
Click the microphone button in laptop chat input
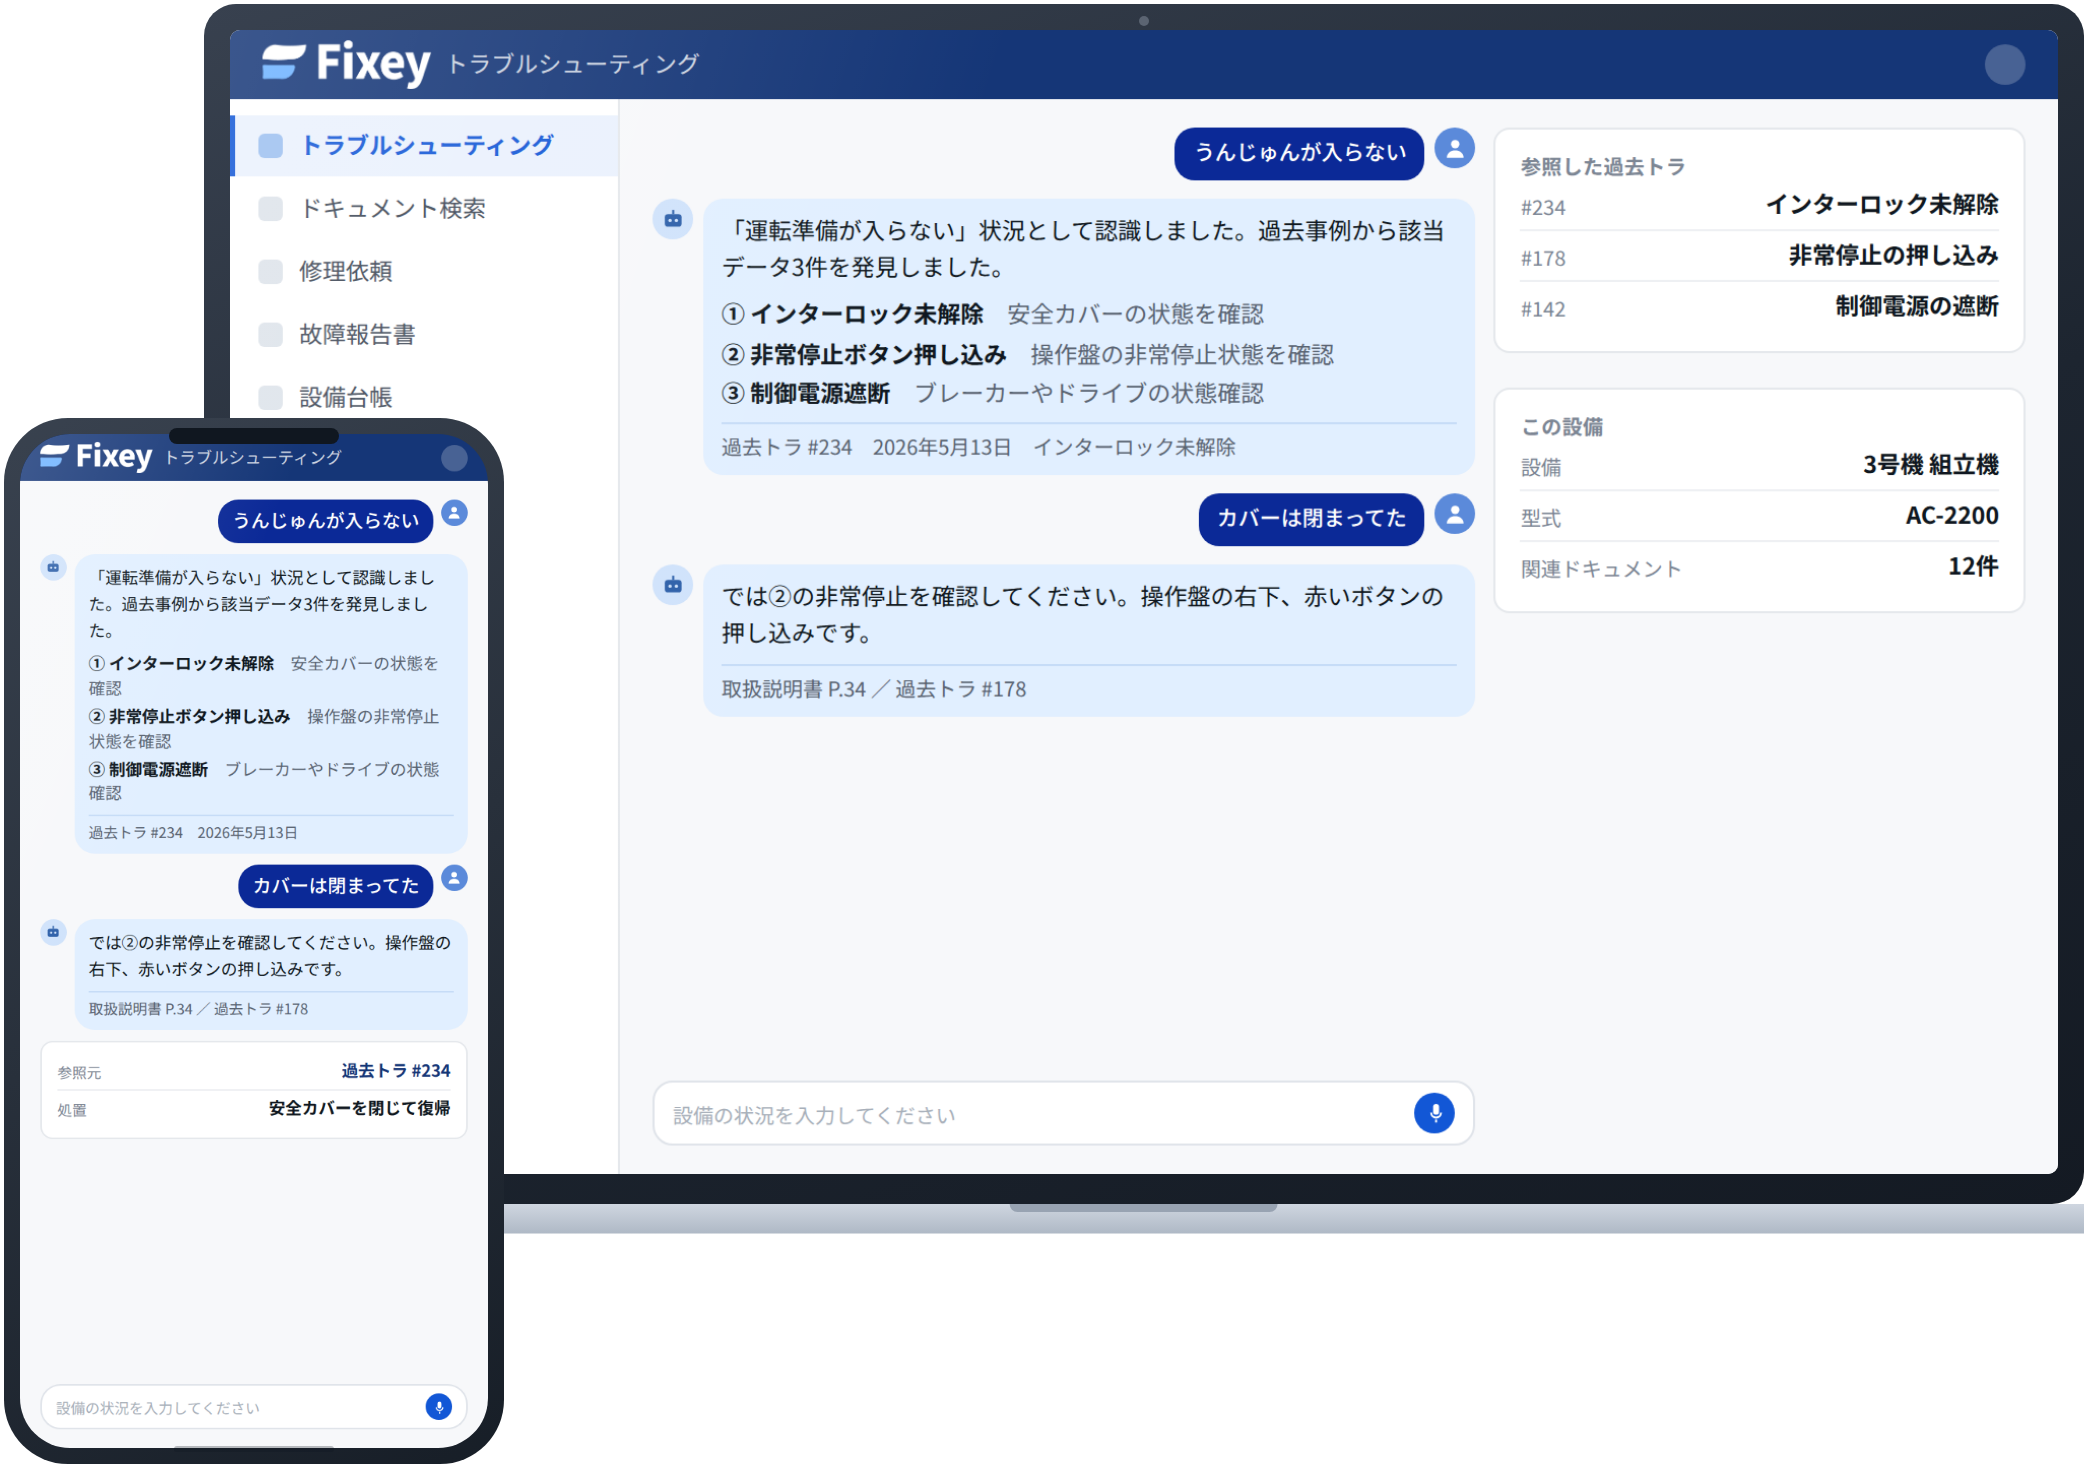tap(1434, 1112)
